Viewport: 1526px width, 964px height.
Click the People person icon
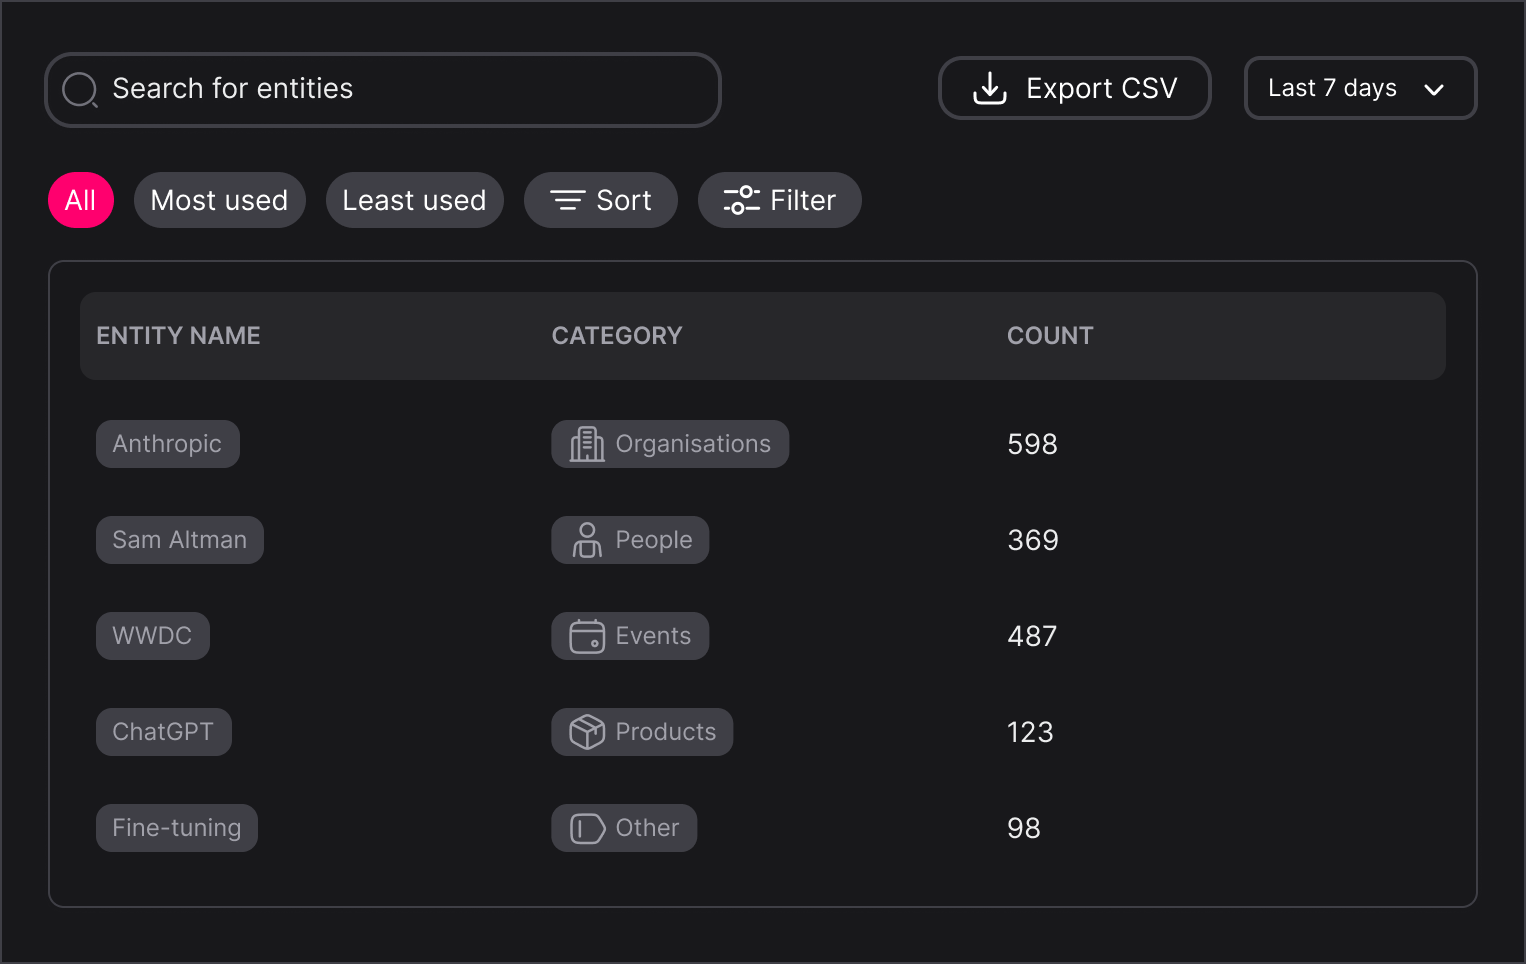pyautogui.click(x=587, y=540)
